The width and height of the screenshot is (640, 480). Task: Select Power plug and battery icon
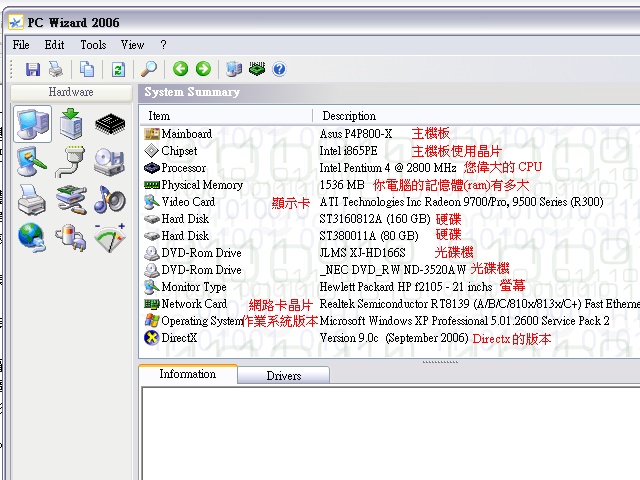pyautogui.click(x=71, y=238)
